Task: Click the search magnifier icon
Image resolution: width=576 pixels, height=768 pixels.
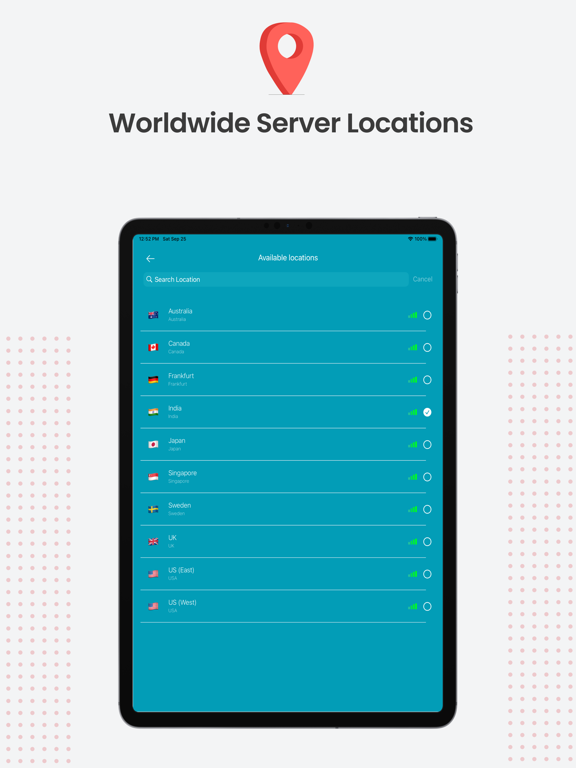Action: click(149, 279)
